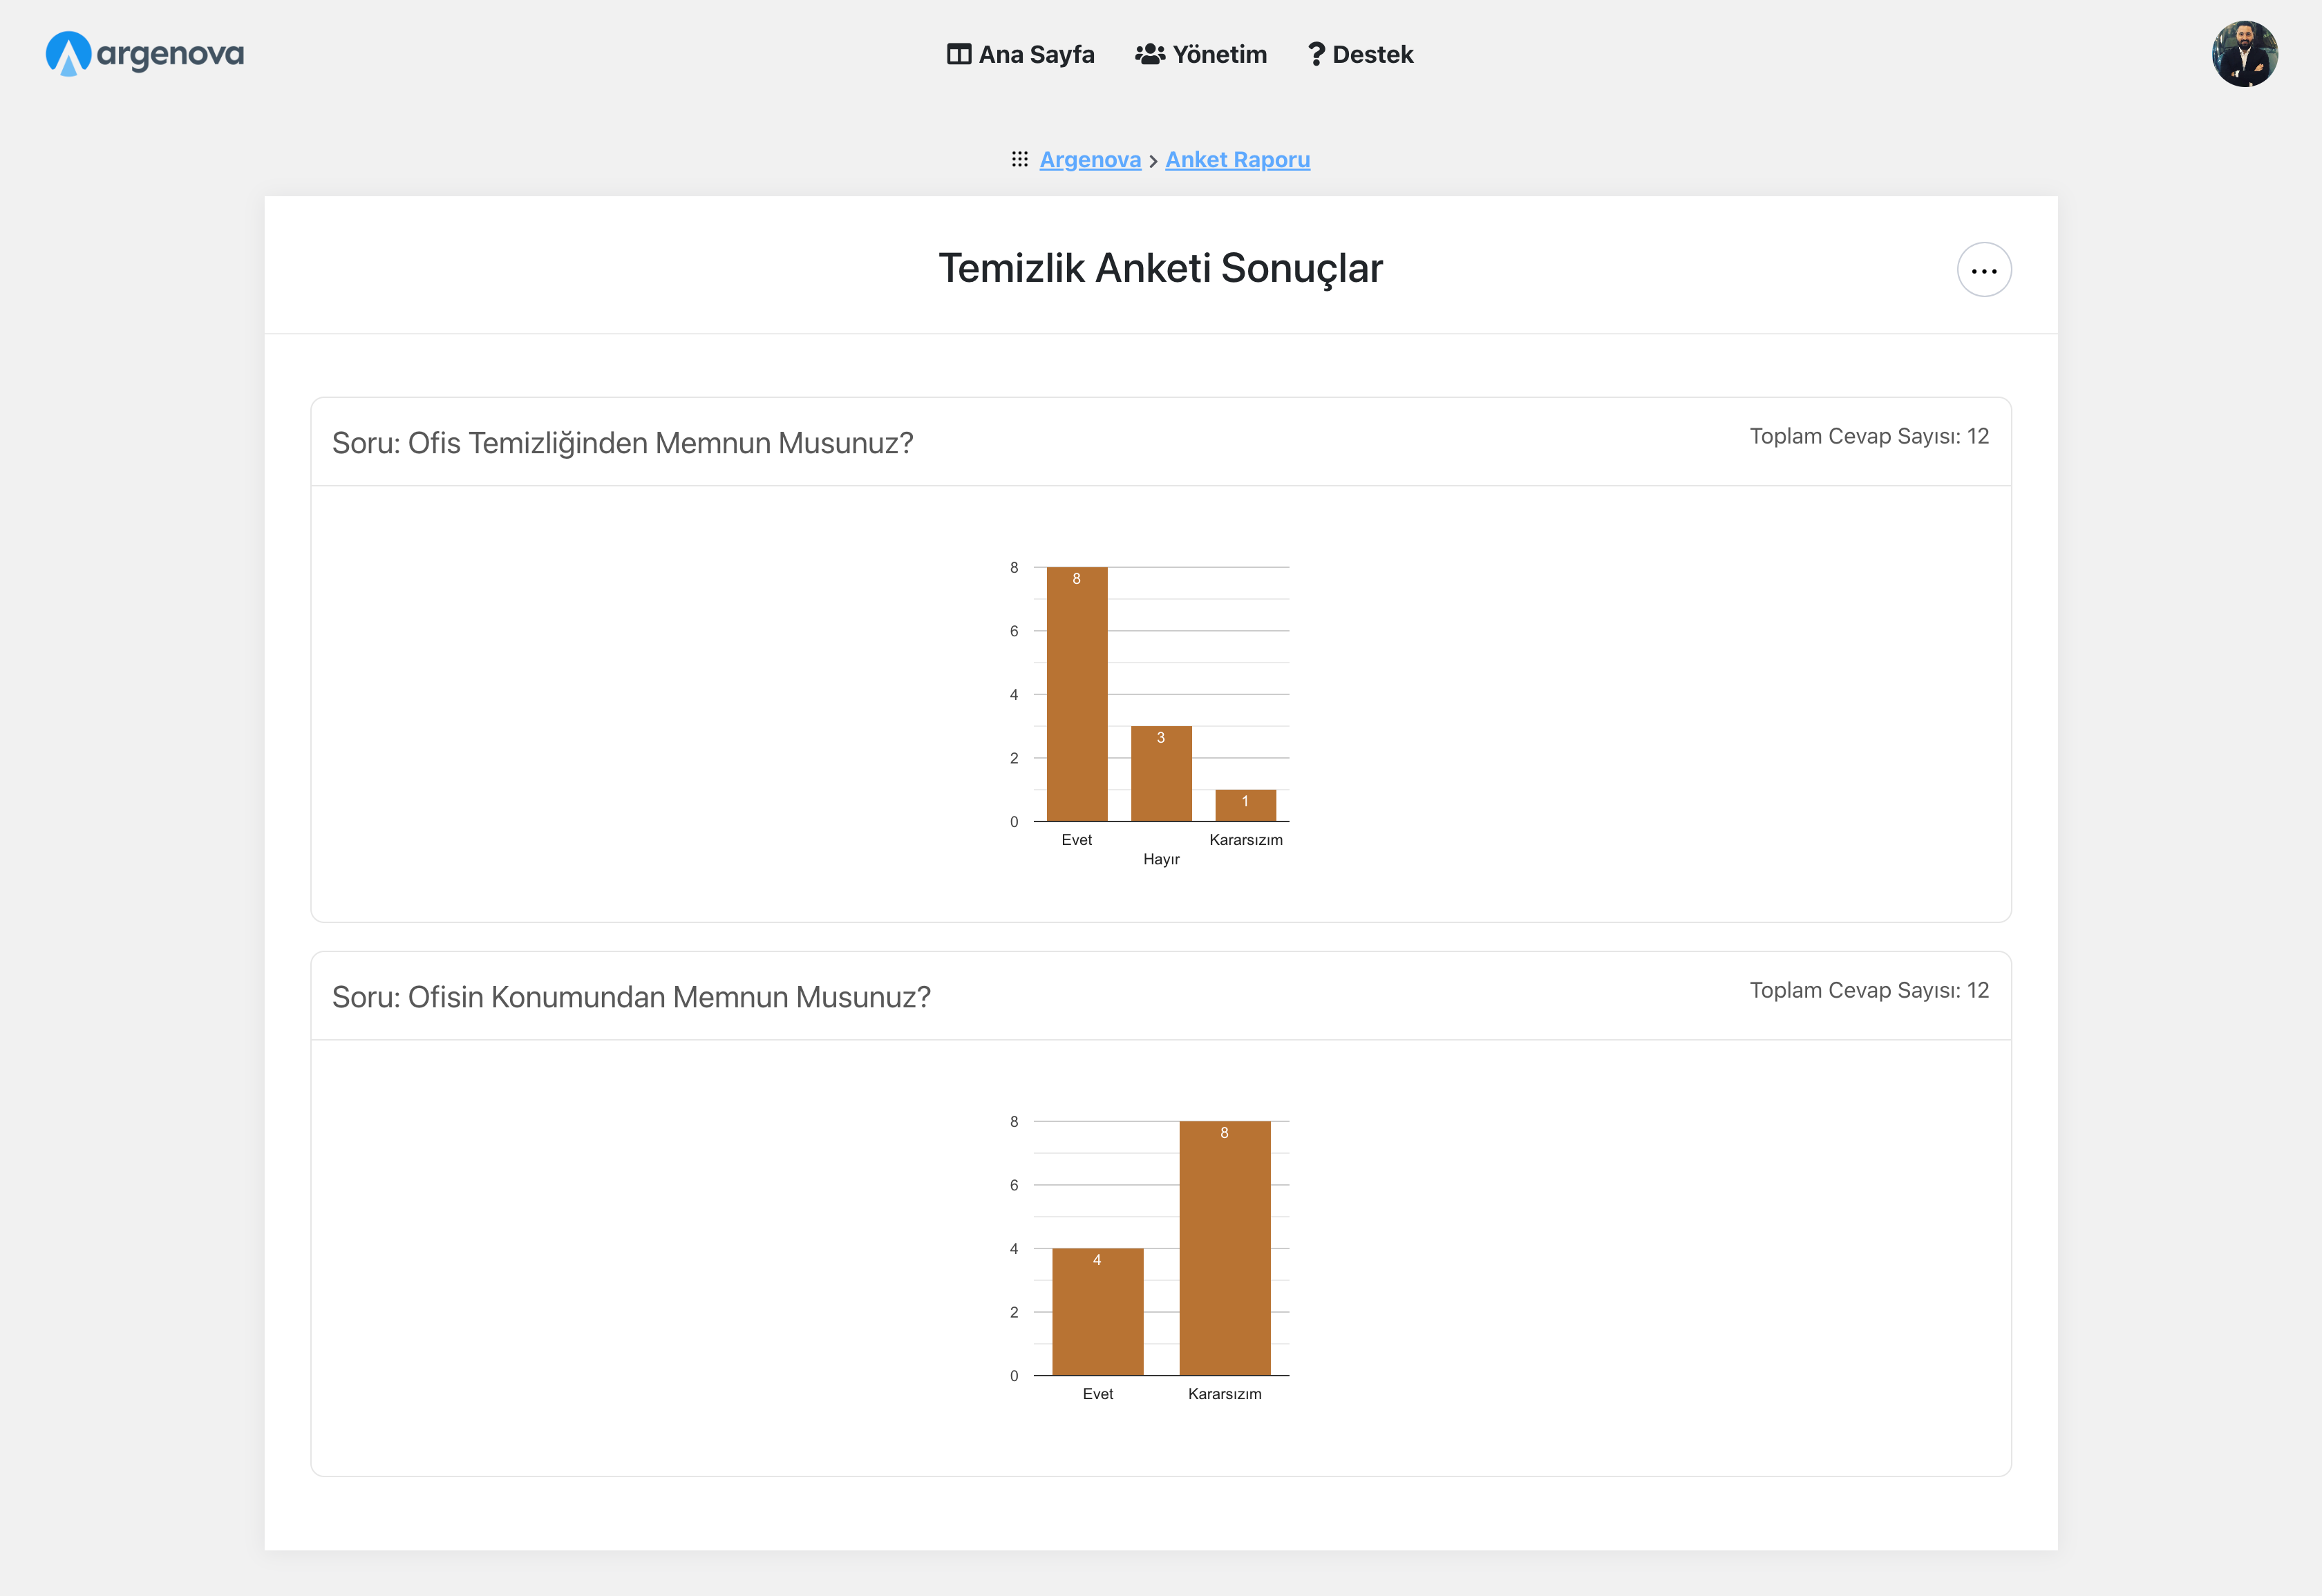Viewport: 2322px width, 1596px height.
Task: Click the question 'Ofisin Konumundan Memnun Musunuz?'
Action: click(x=631, y=997)
